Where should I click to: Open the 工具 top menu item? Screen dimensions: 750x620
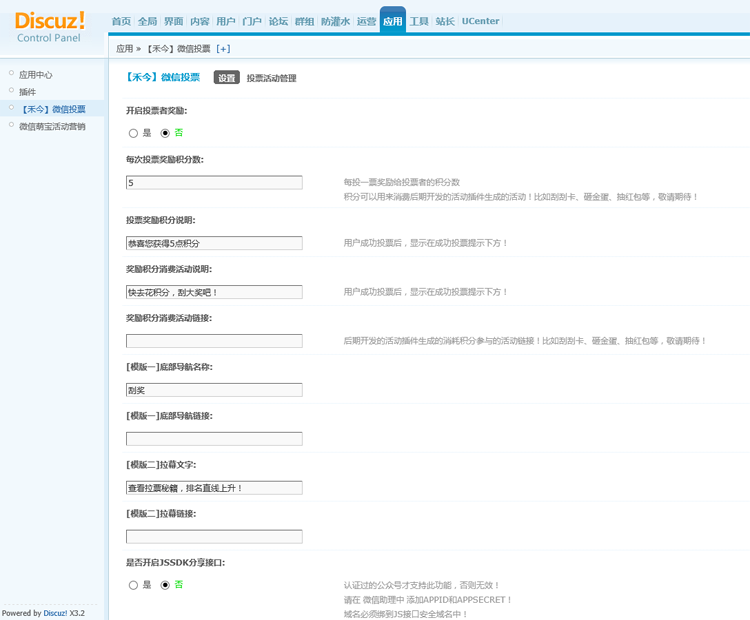419,21
